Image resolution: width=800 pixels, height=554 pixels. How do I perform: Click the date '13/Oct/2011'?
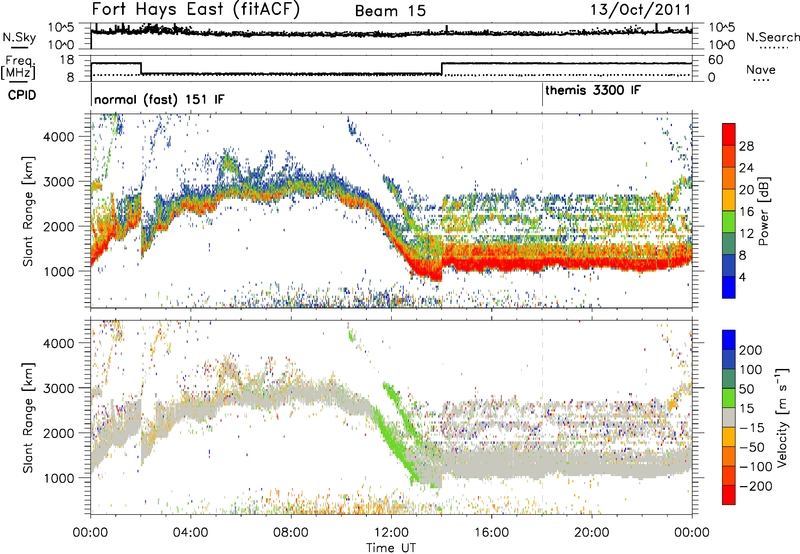pyautogui.click(x=640, y=10)
